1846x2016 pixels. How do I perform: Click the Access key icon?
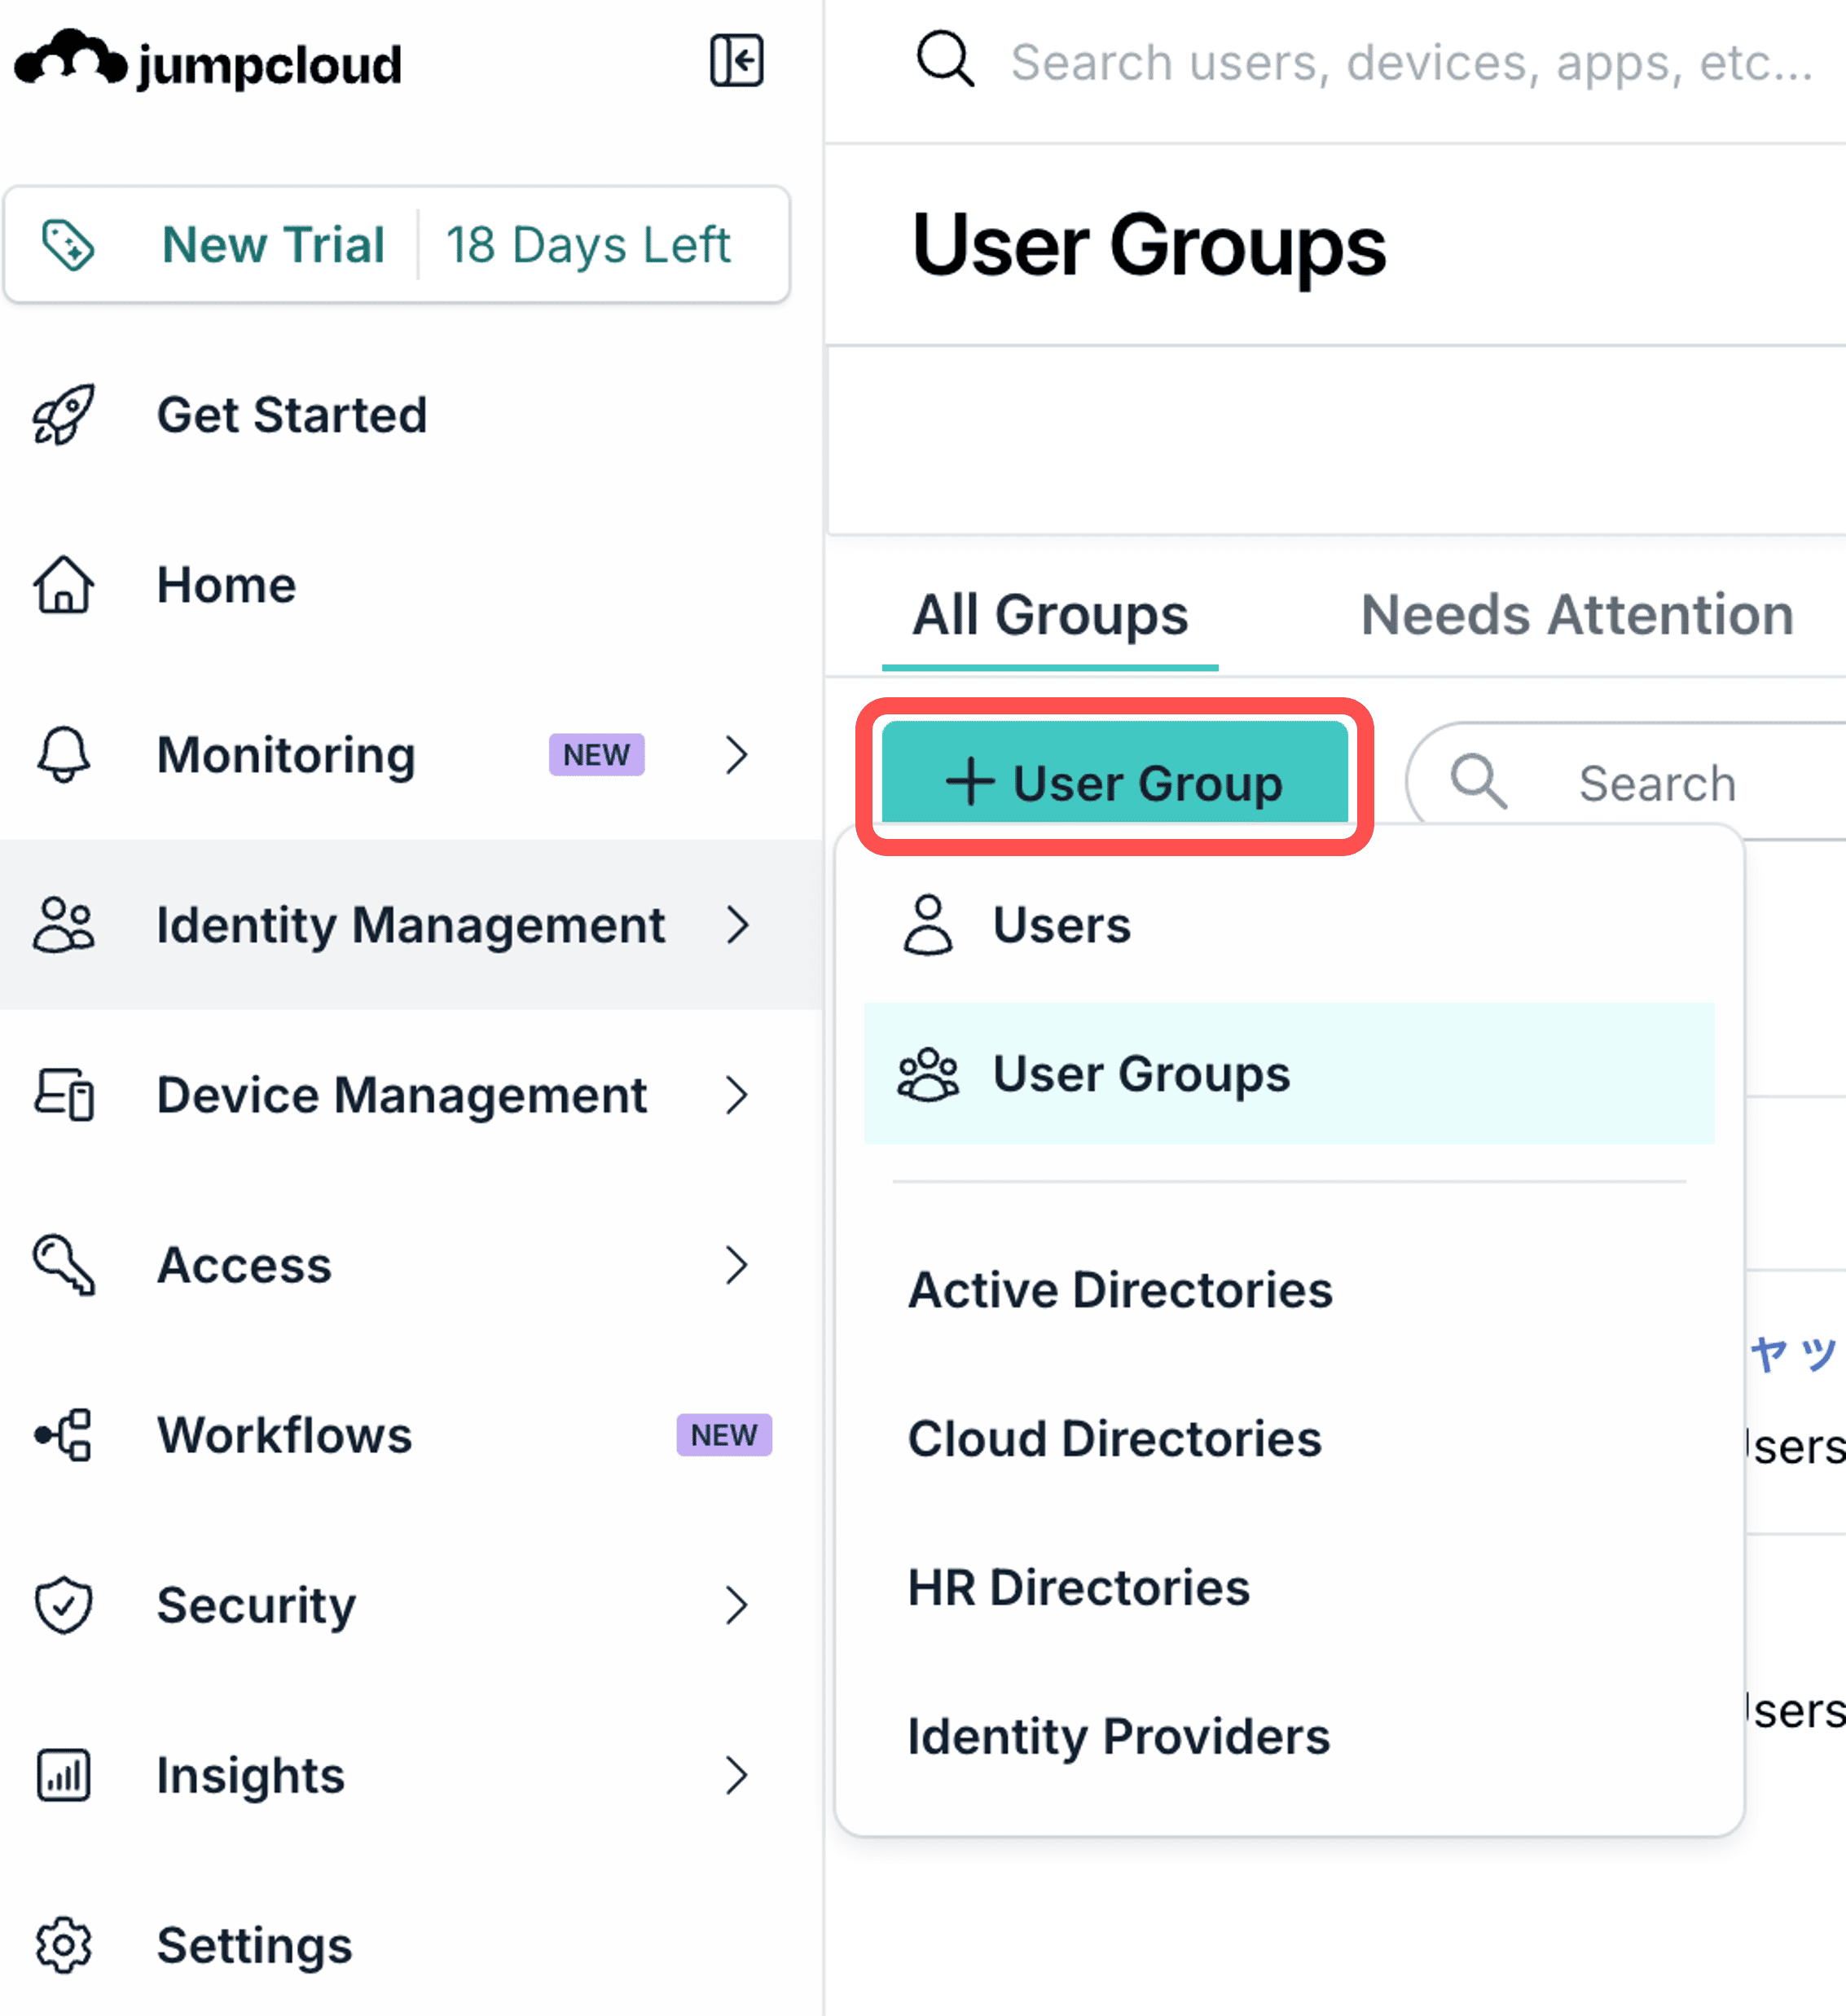(64, 1265)
